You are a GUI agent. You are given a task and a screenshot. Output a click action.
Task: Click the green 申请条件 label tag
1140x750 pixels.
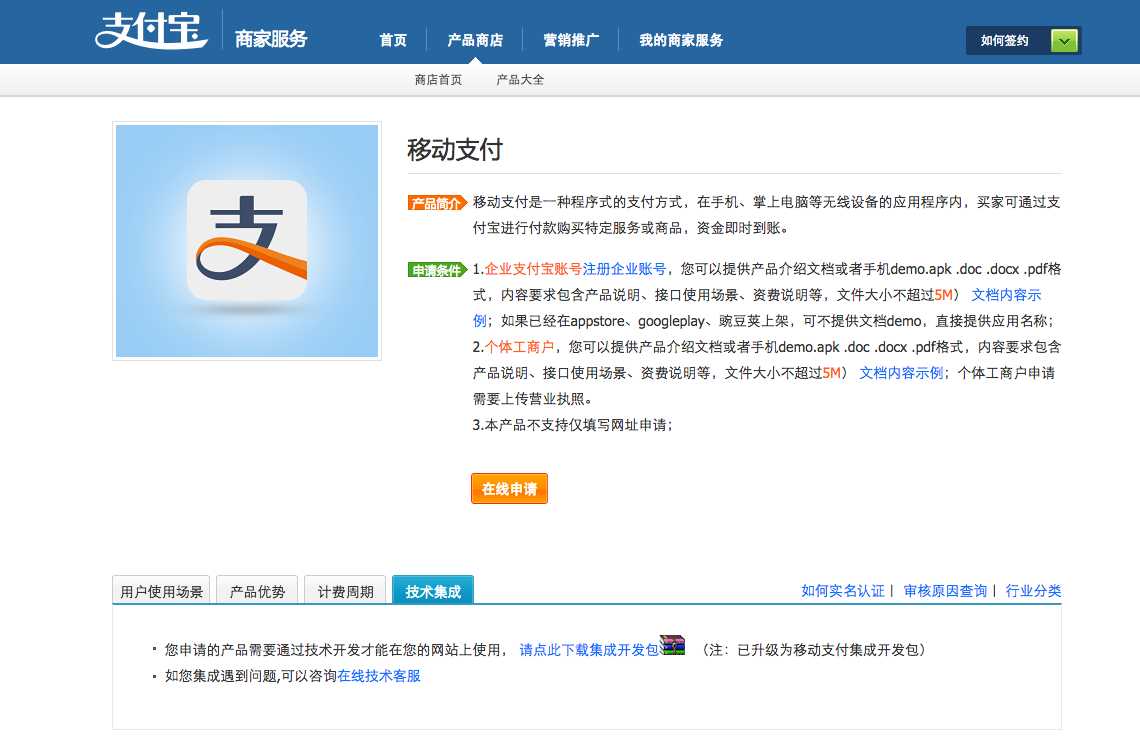coord(437,270)
